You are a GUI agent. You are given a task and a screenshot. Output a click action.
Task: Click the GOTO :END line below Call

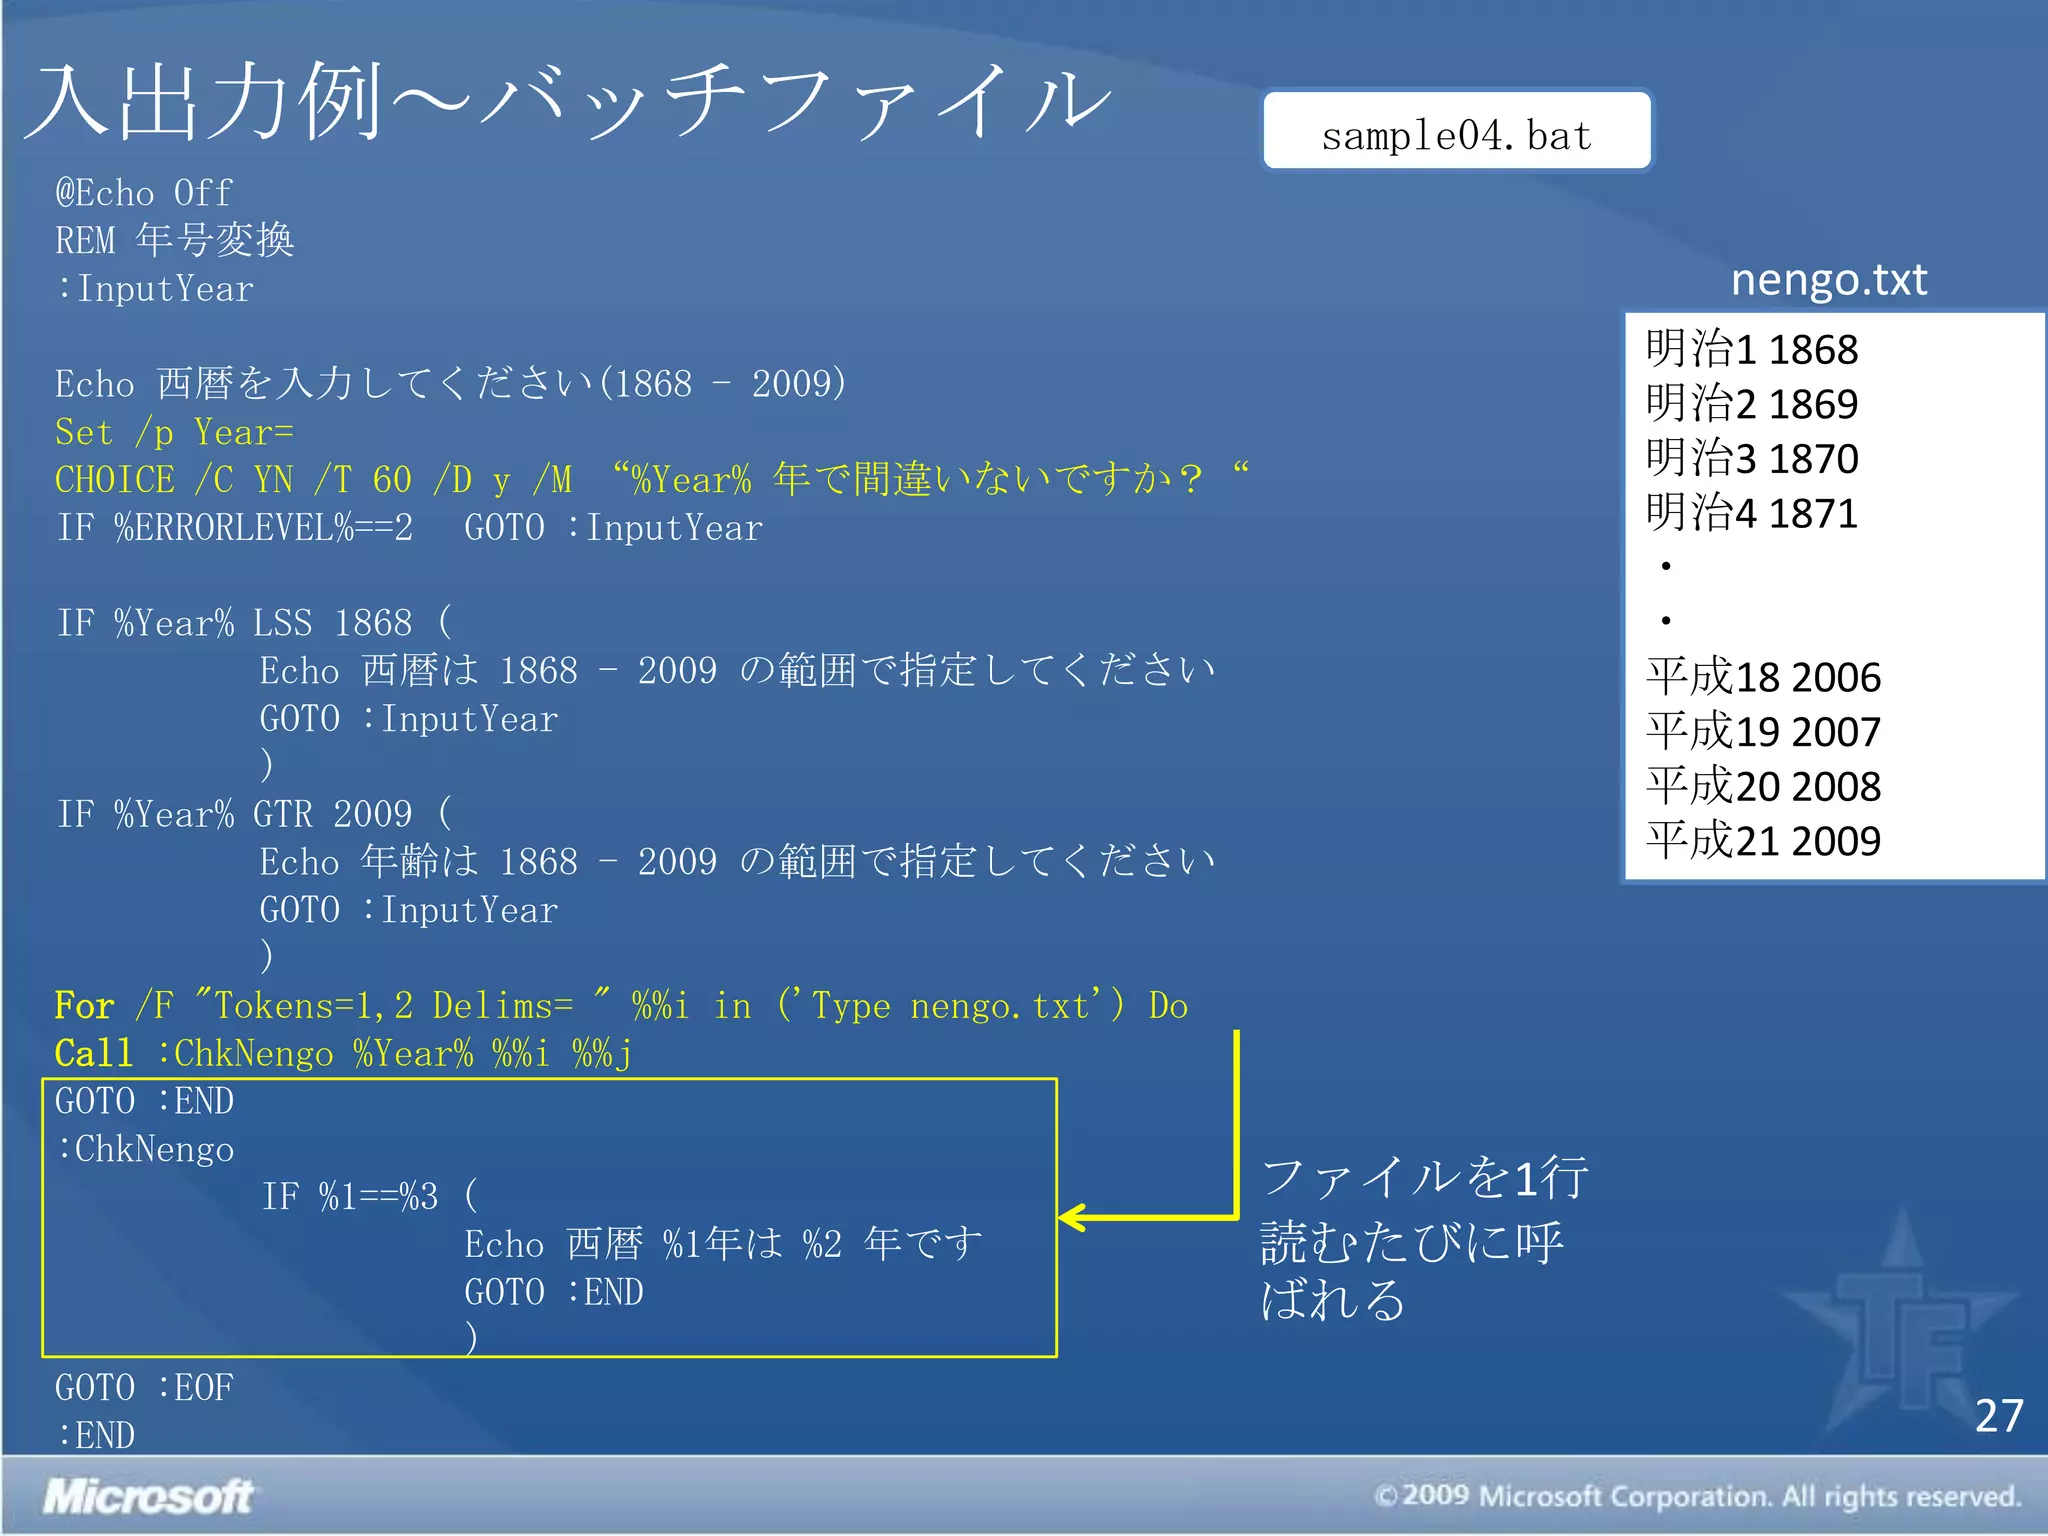[x=144, y=1101]
